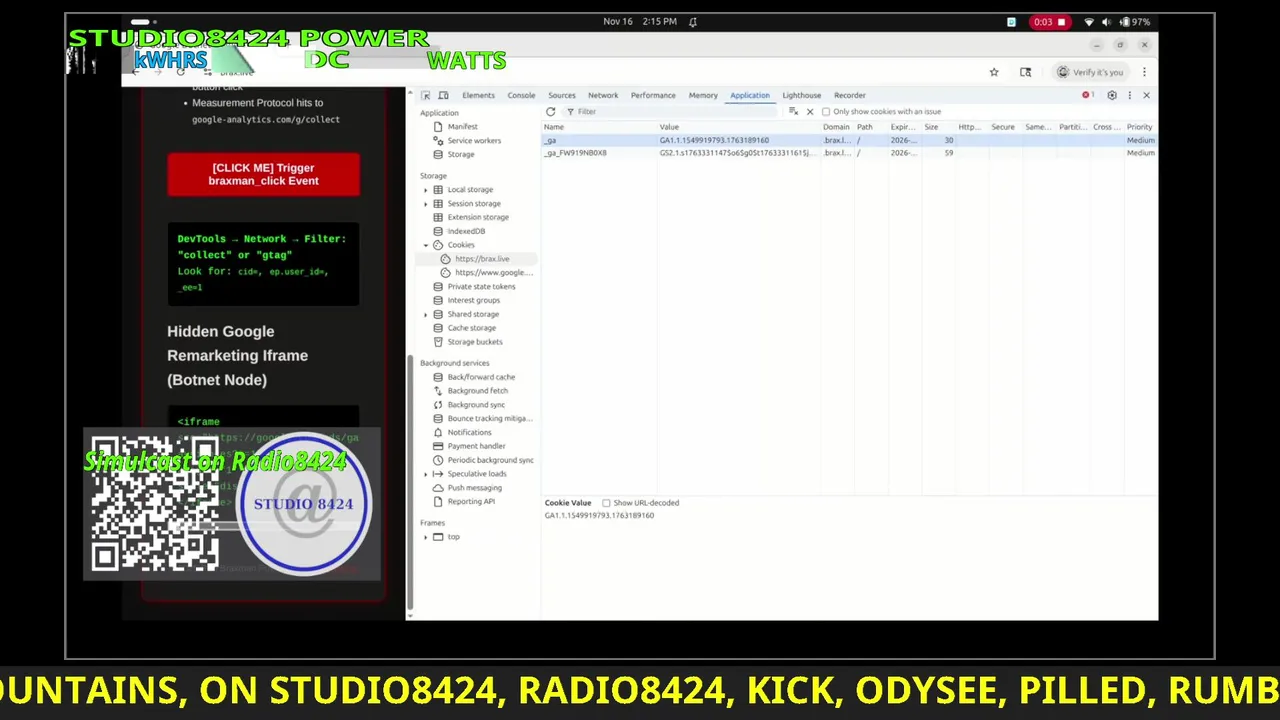
Task: Click the red error count badge
Action: click(x=1087, y=95)
